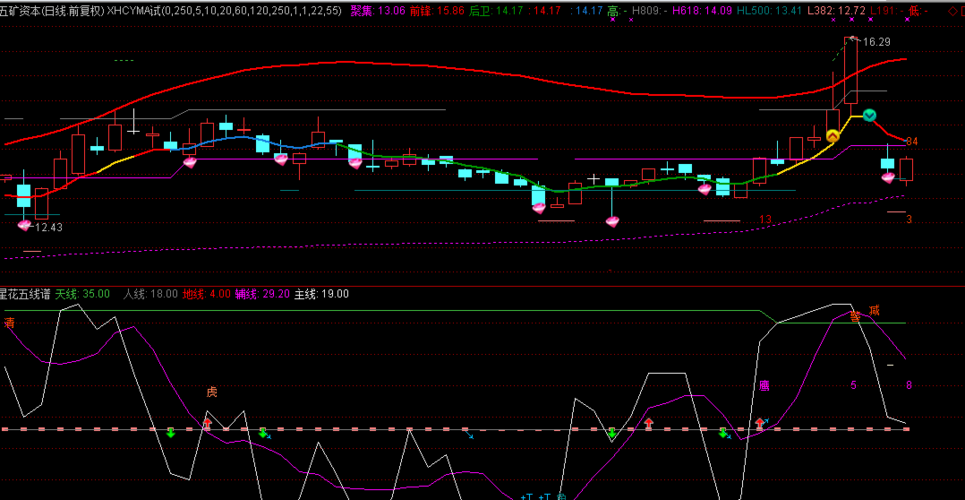Viewport: 965px width, 500px height.
Task: Click the yellow up-arrow circle signal marker
Action: pyautogui.click(x=833, y=135)
